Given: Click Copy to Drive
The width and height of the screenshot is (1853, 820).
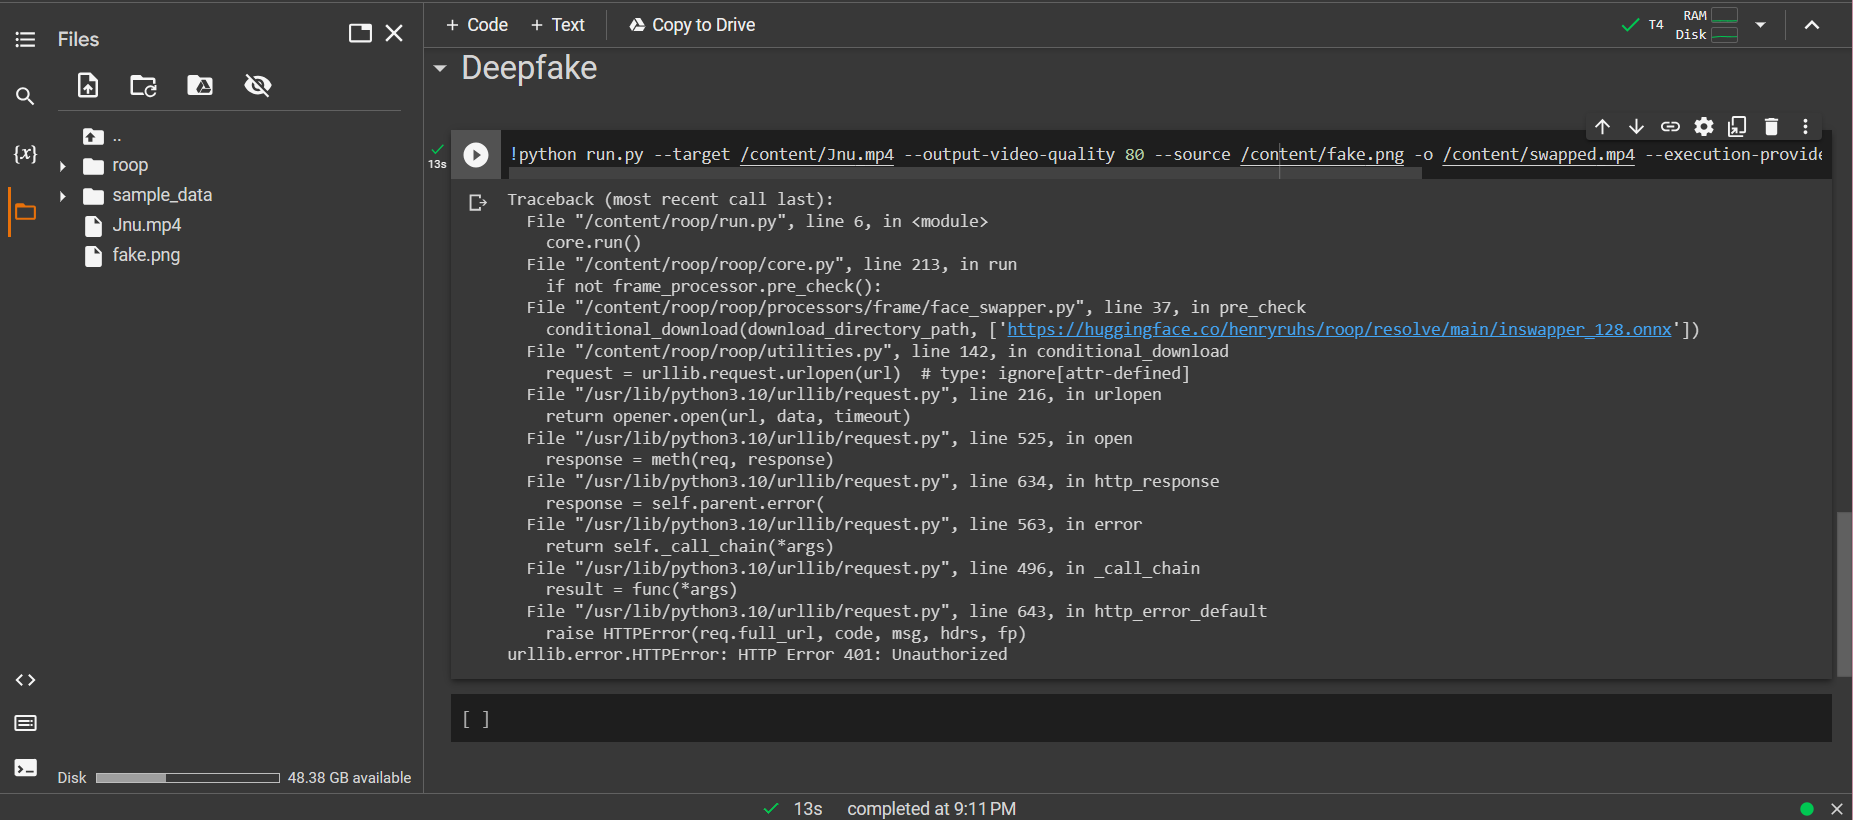Looking at the screenshot, I should pos(692,25).
